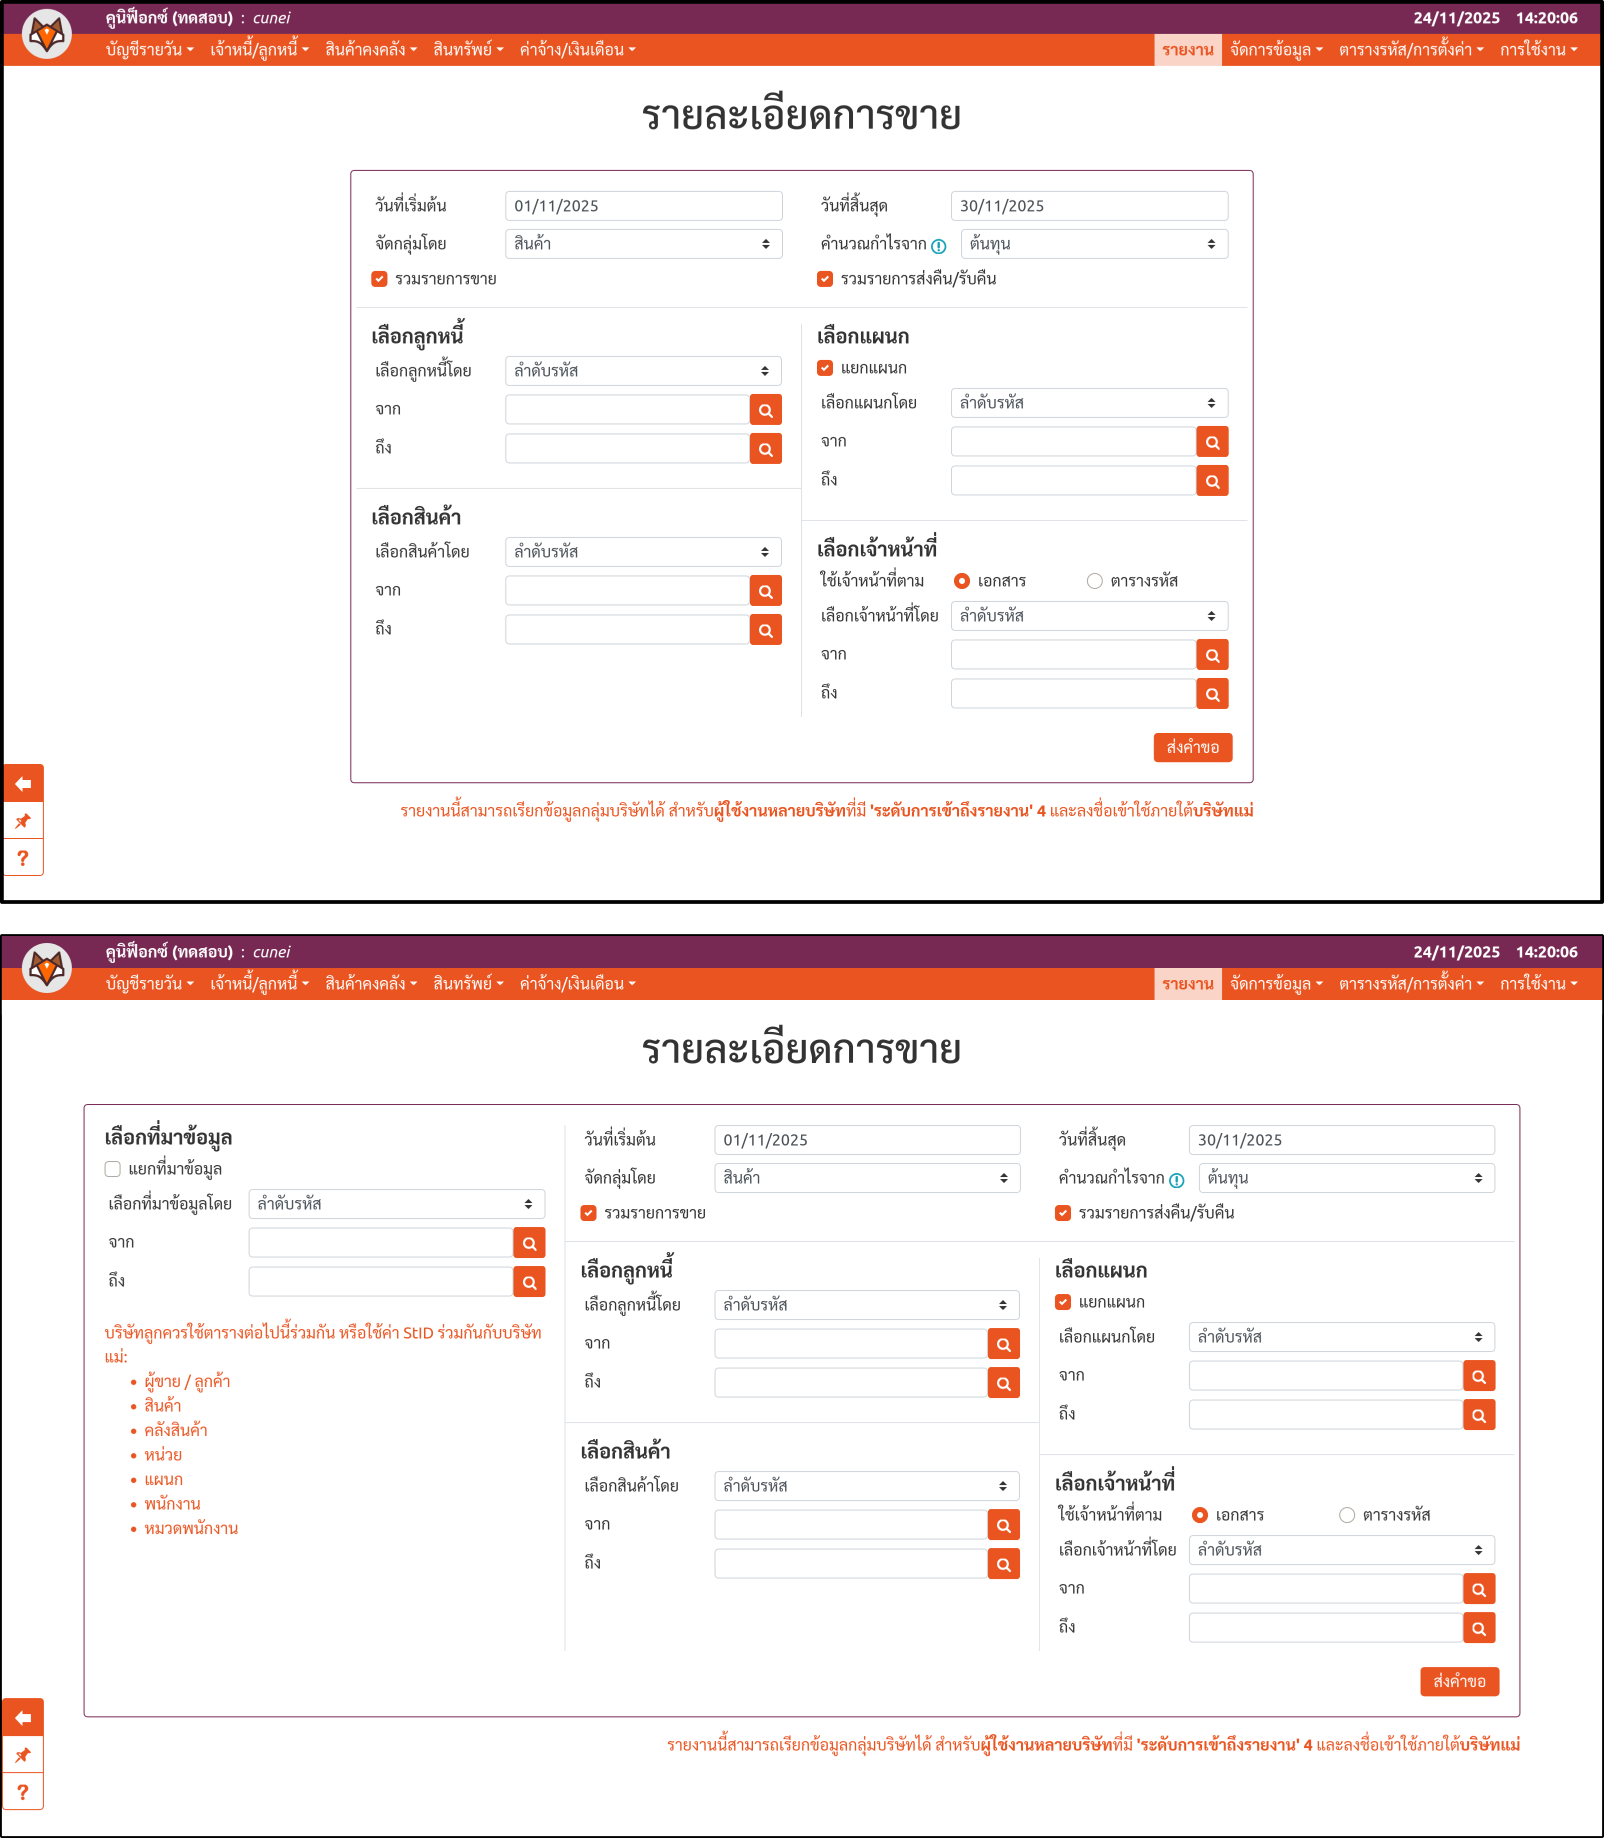Select the ตารางรหัส radio button in lower form
Viewport: 1604px width, 1838px height.
coord(1347,1515)
